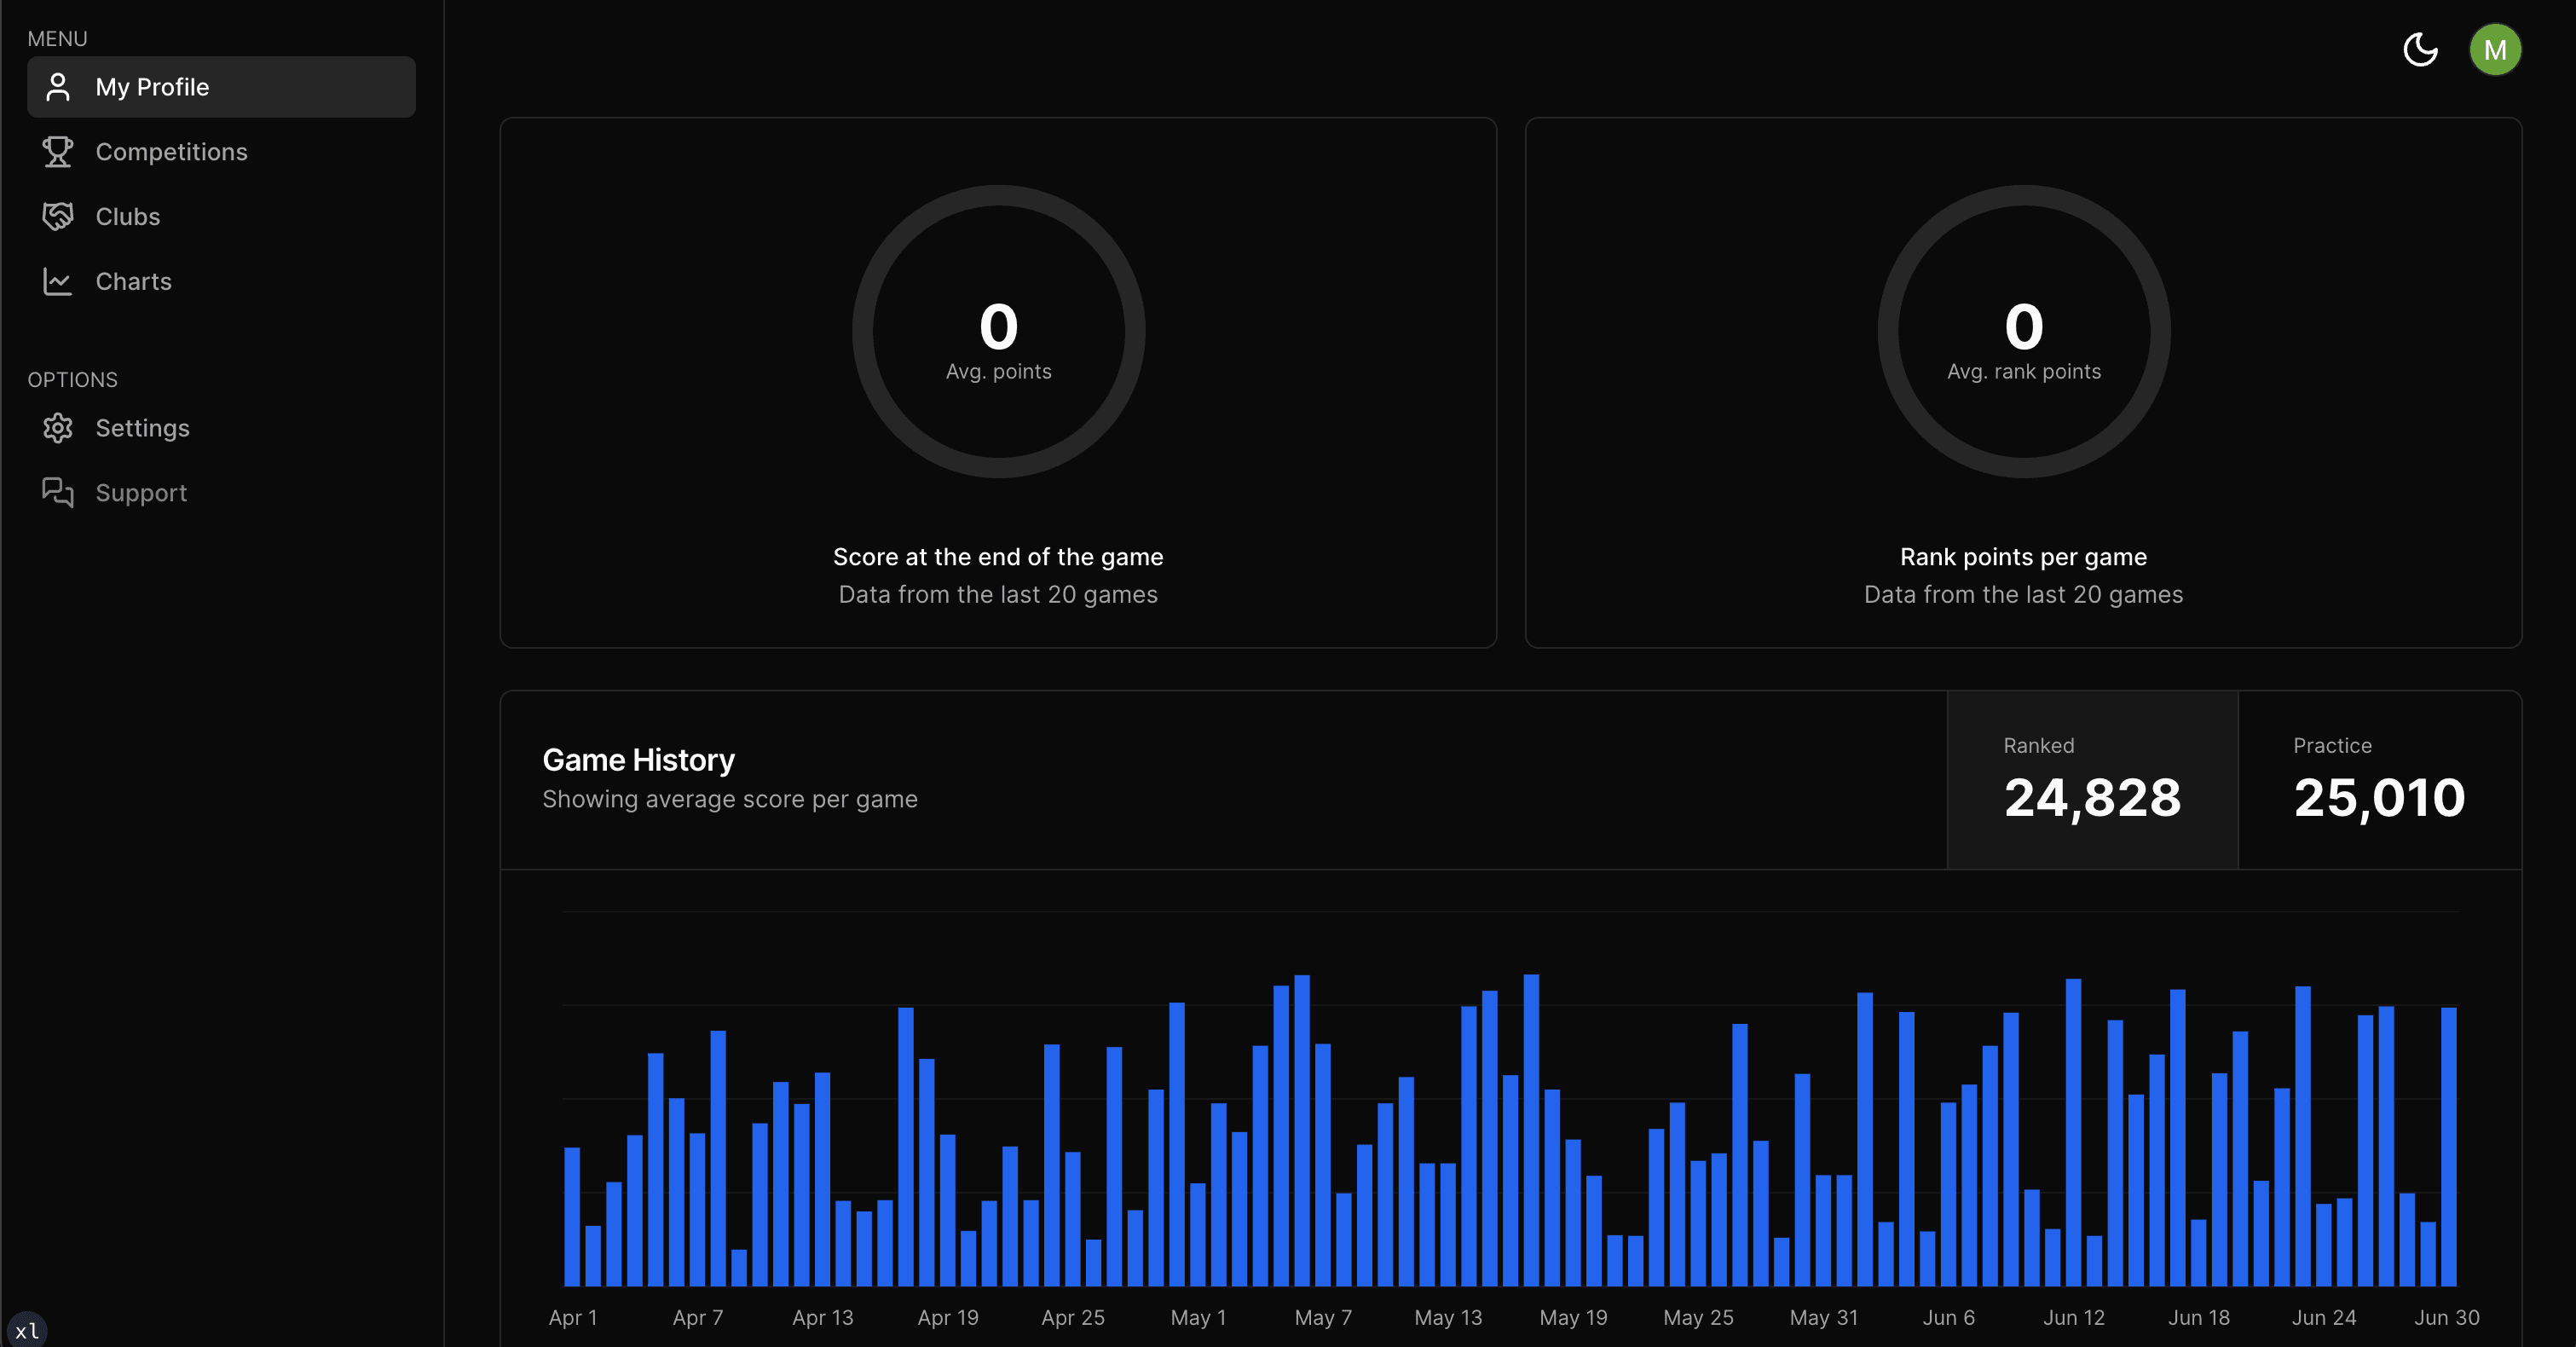Open Charts from the sidebar

pyautogui.click(x=134, y=281)
